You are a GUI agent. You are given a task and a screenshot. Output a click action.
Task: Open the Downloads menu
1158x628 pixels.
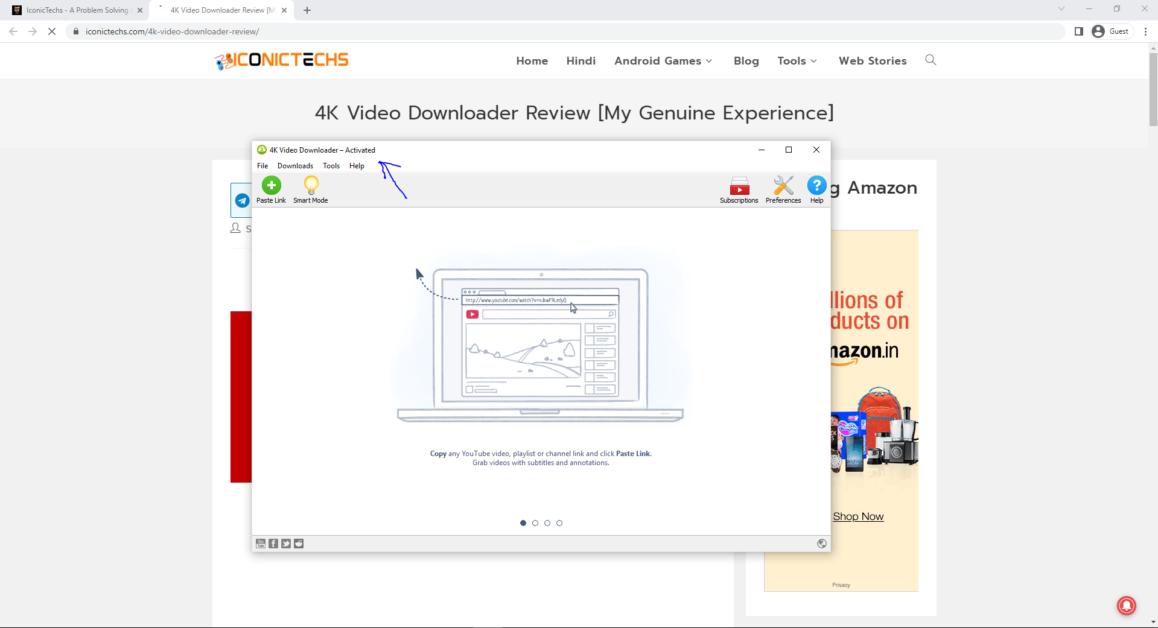click(x=295, y=165)
